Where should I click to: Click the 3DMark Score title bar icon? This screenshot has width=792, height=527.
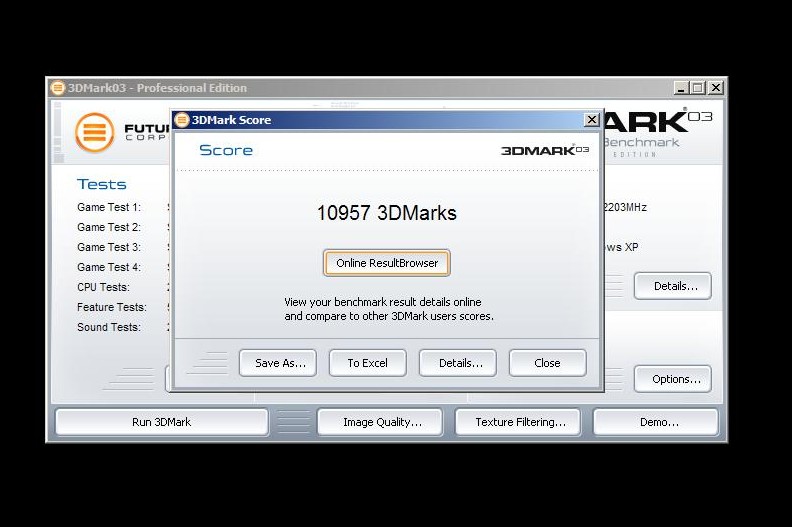(181, 120)
